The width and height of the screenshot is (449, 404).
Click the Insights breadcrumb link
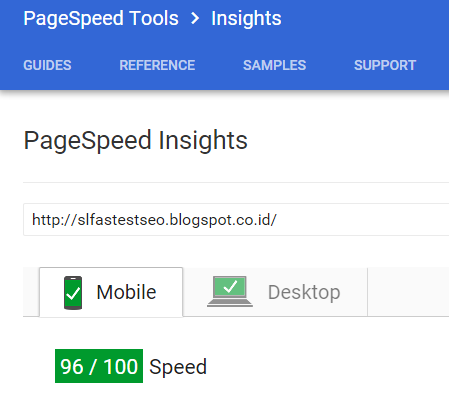click(x=246, y=19)
